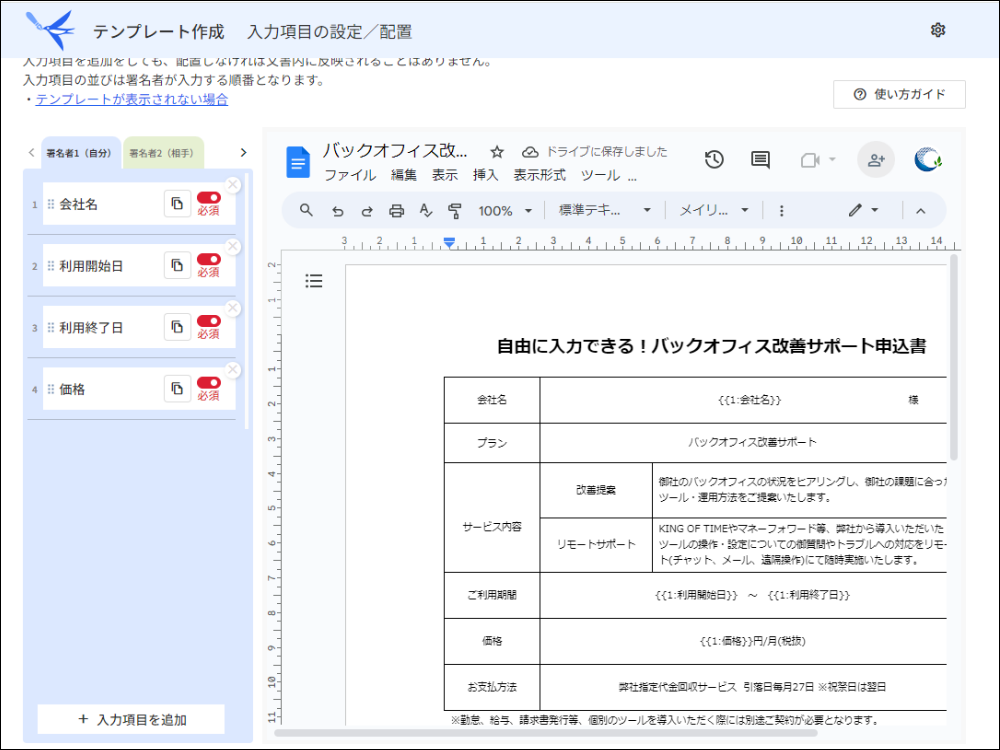Open テンプレートが表示されない場合 link

click(131, 99)
